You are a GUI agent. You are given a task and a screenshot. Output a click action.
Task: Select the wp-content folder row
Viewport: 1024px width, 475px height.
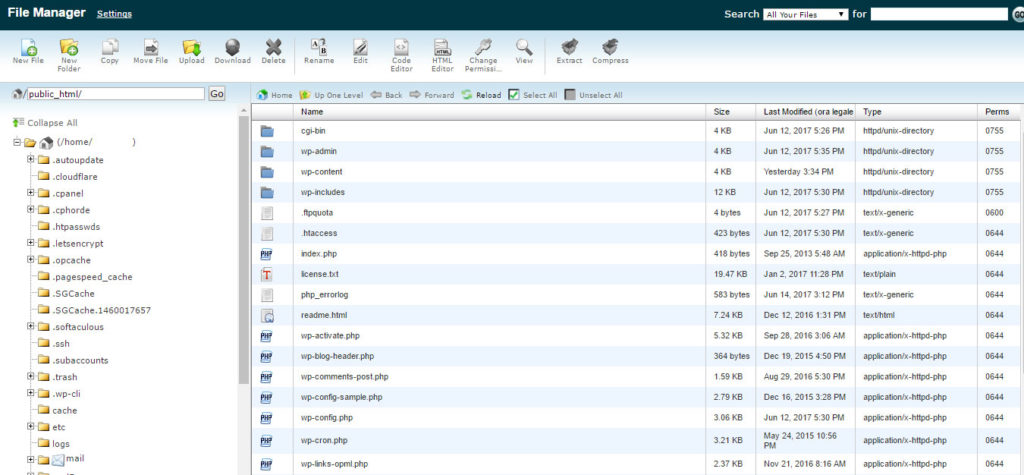tap(637, 172)
